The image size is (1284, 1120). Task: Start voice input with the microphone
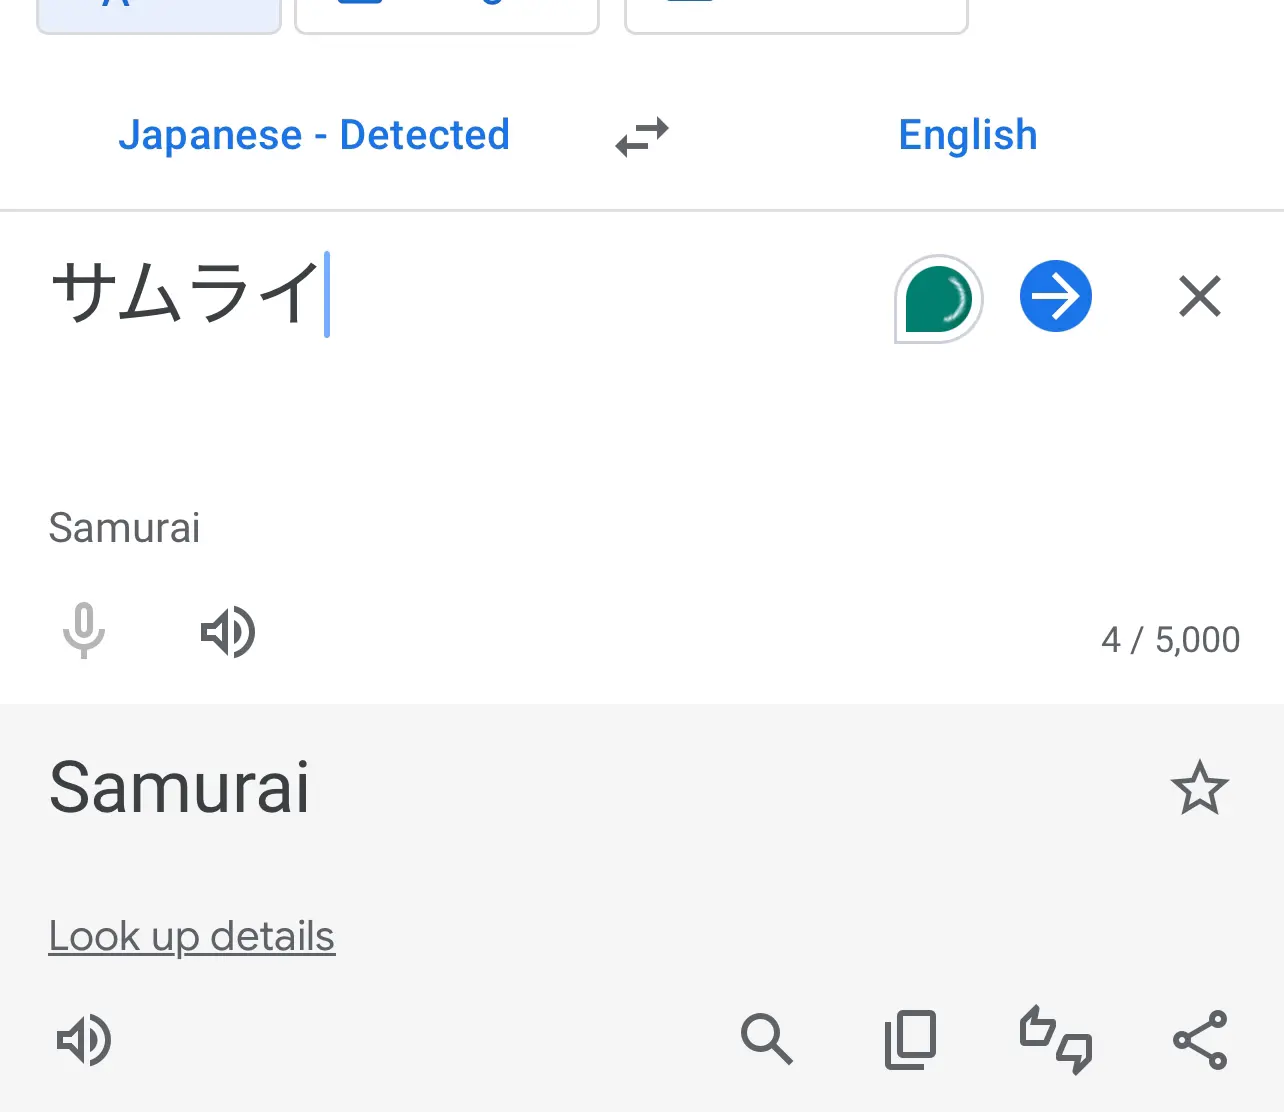pos(84,631)
